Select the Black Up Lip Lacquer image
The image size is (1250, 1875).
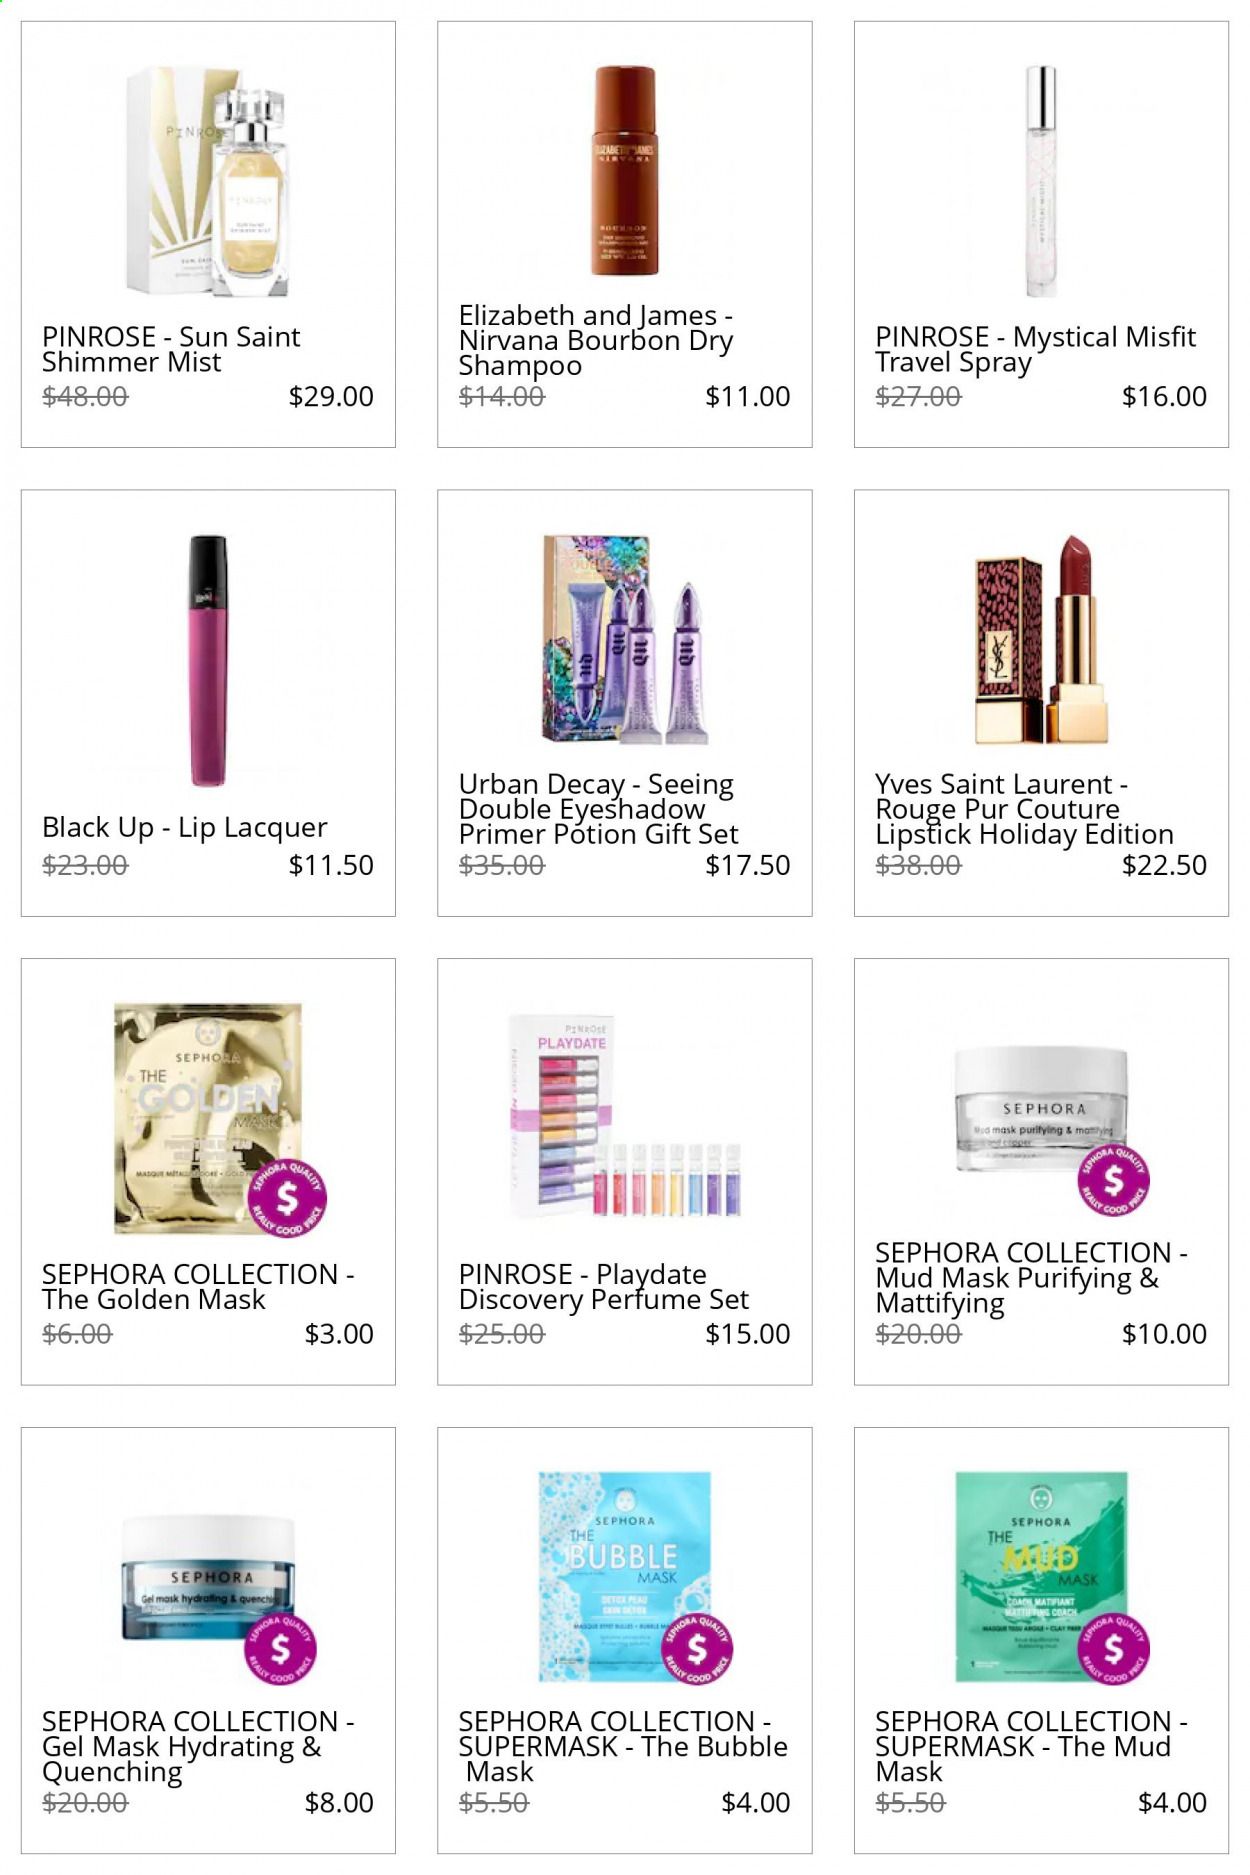tap(208, 661)
